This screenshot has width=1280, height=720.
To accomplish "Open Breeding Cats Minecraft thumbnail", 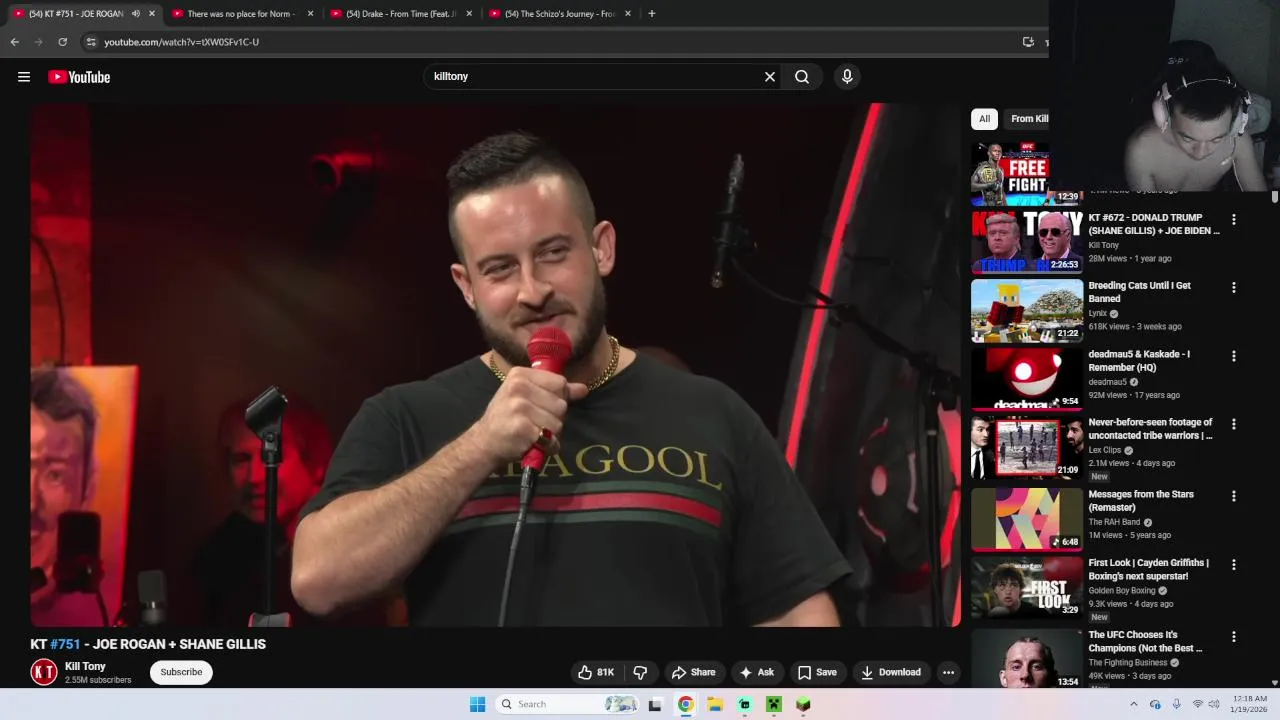I will point(1027,310).
